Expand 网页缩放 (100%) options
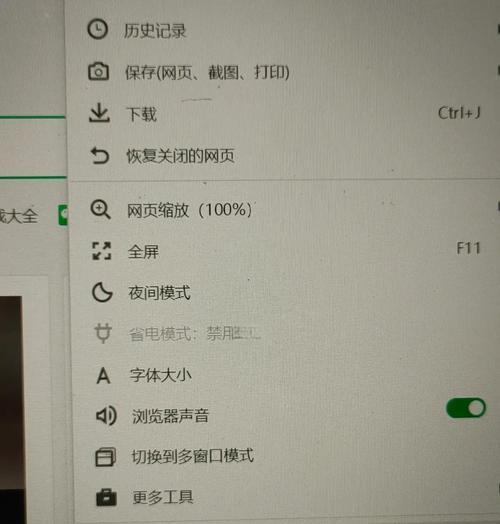500x524 pixels. point(282,210)
